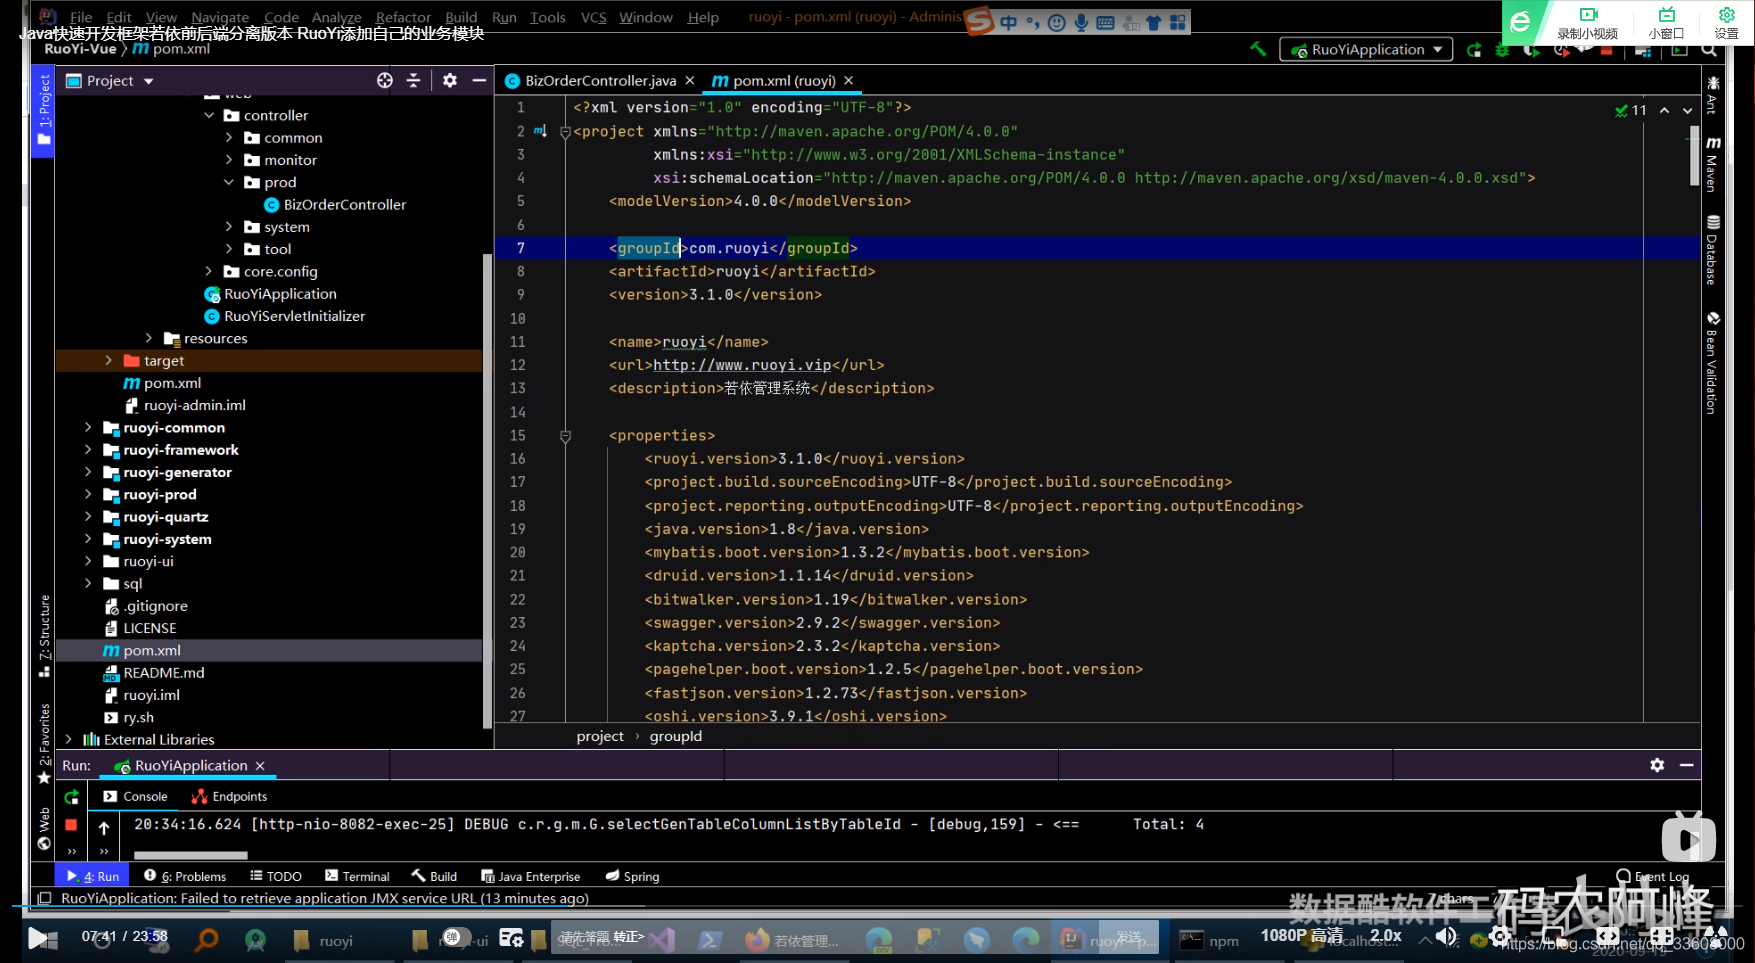The width and height of the screenshot is (1755, 963).
Task: Open the 6: Problems tool tab
Action: (x=185, y=876)
